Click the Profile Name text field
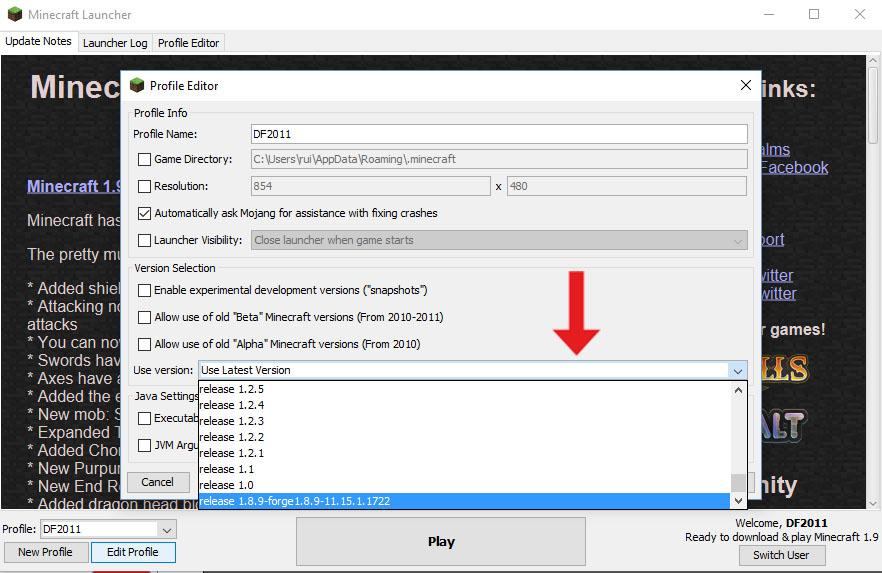This screenshot has width=882, height=573. pos(498,133)
